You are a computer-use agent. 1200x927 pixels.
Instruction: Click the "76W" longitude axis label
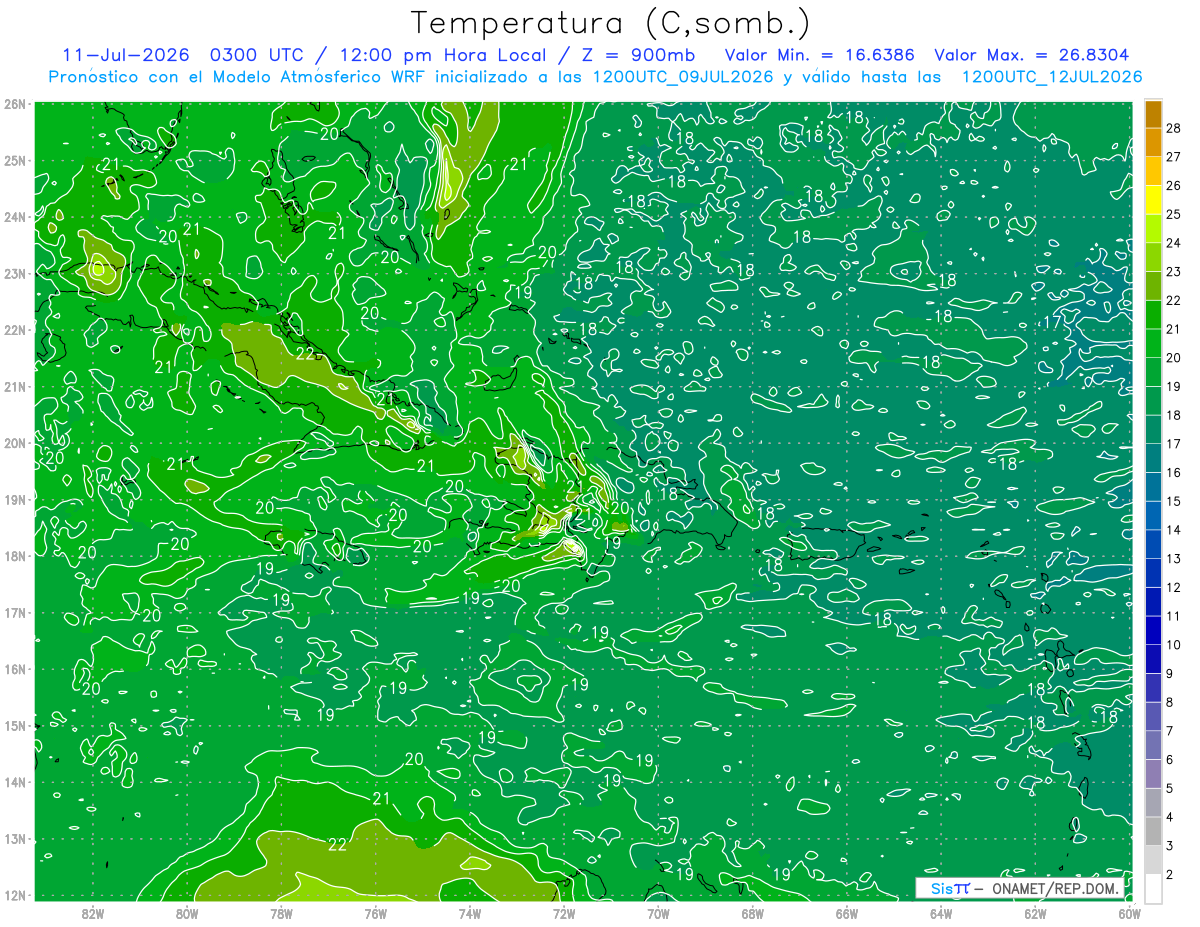(376, 913)
